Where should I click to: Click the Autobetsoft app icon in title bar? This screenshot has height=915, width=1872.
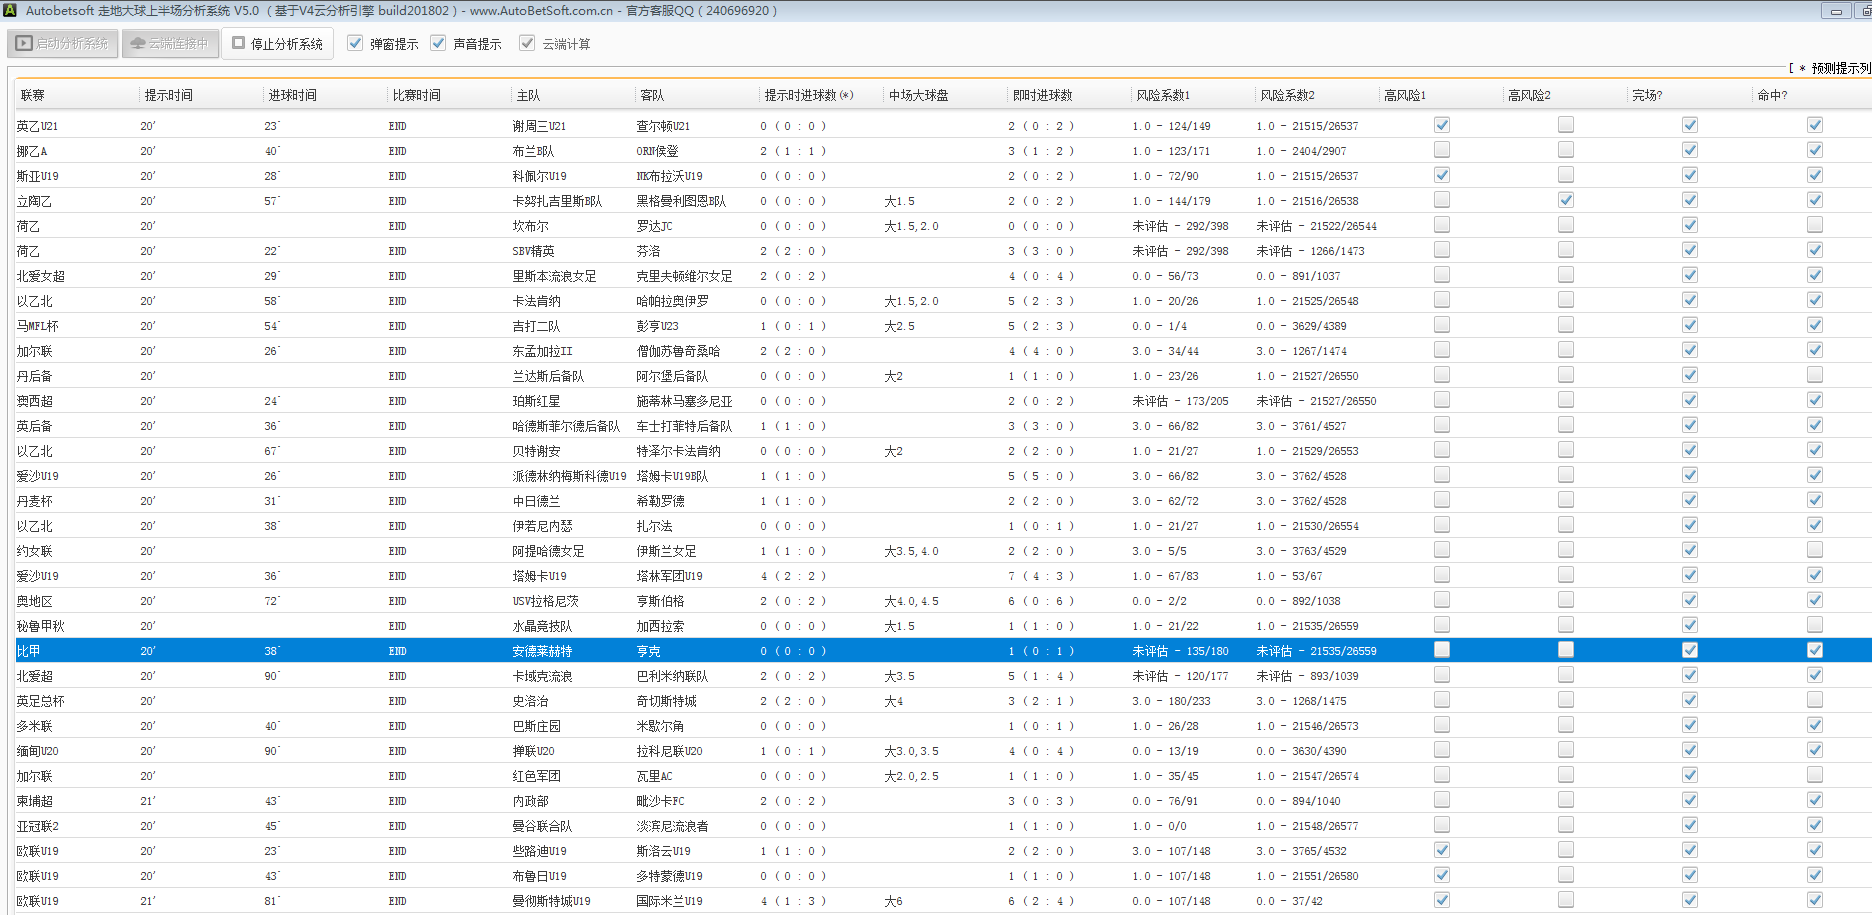(10, 10)
